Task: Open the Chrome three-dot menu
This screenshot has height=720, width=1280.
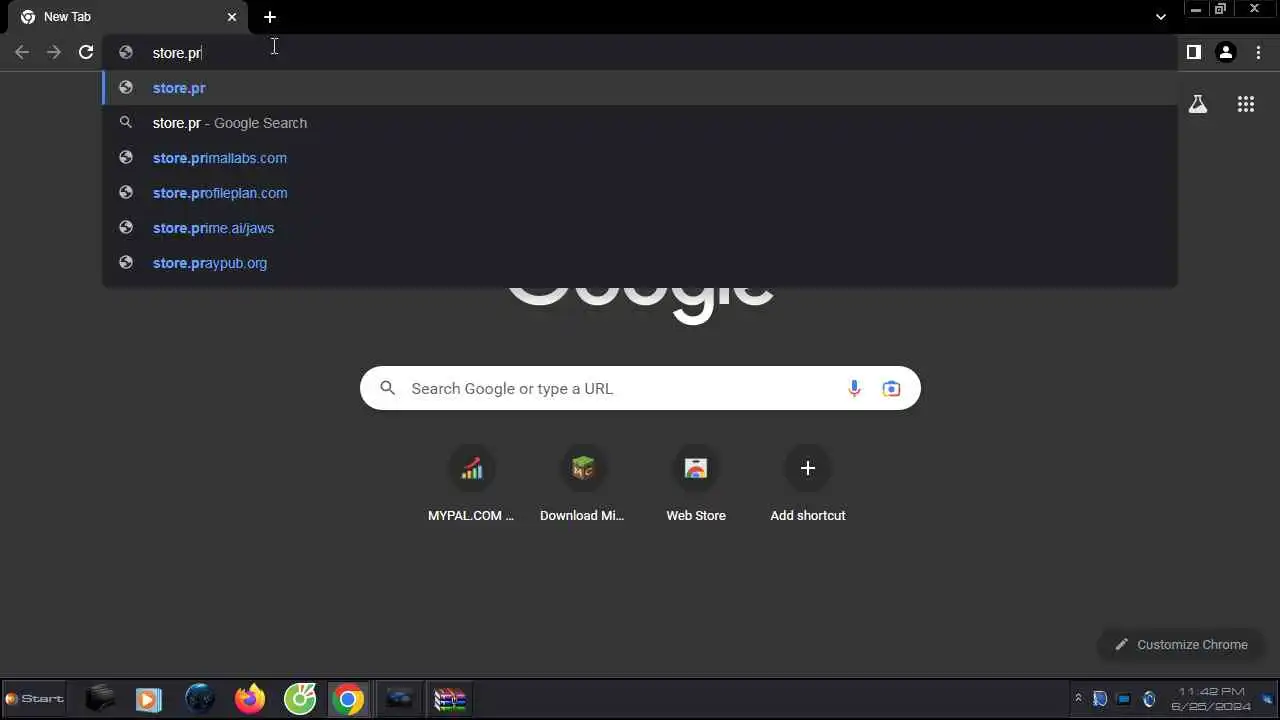Action: point(1259,52)
